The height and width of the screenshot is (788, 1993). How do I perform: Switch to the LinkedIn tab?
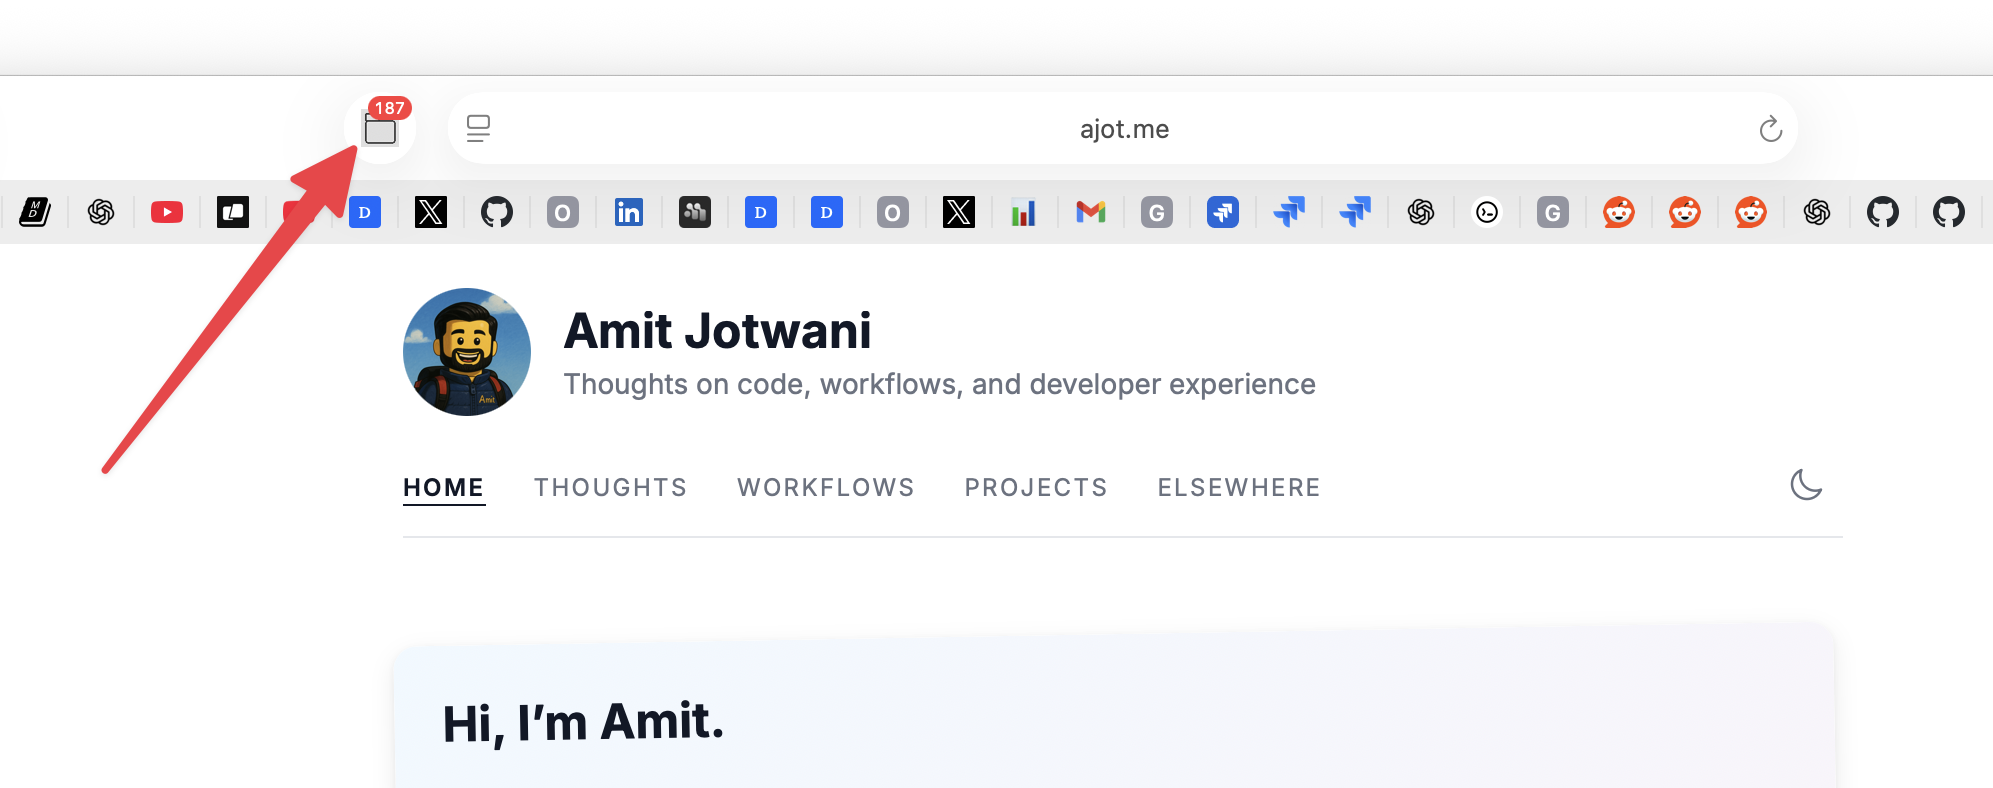tap(629, 212)
